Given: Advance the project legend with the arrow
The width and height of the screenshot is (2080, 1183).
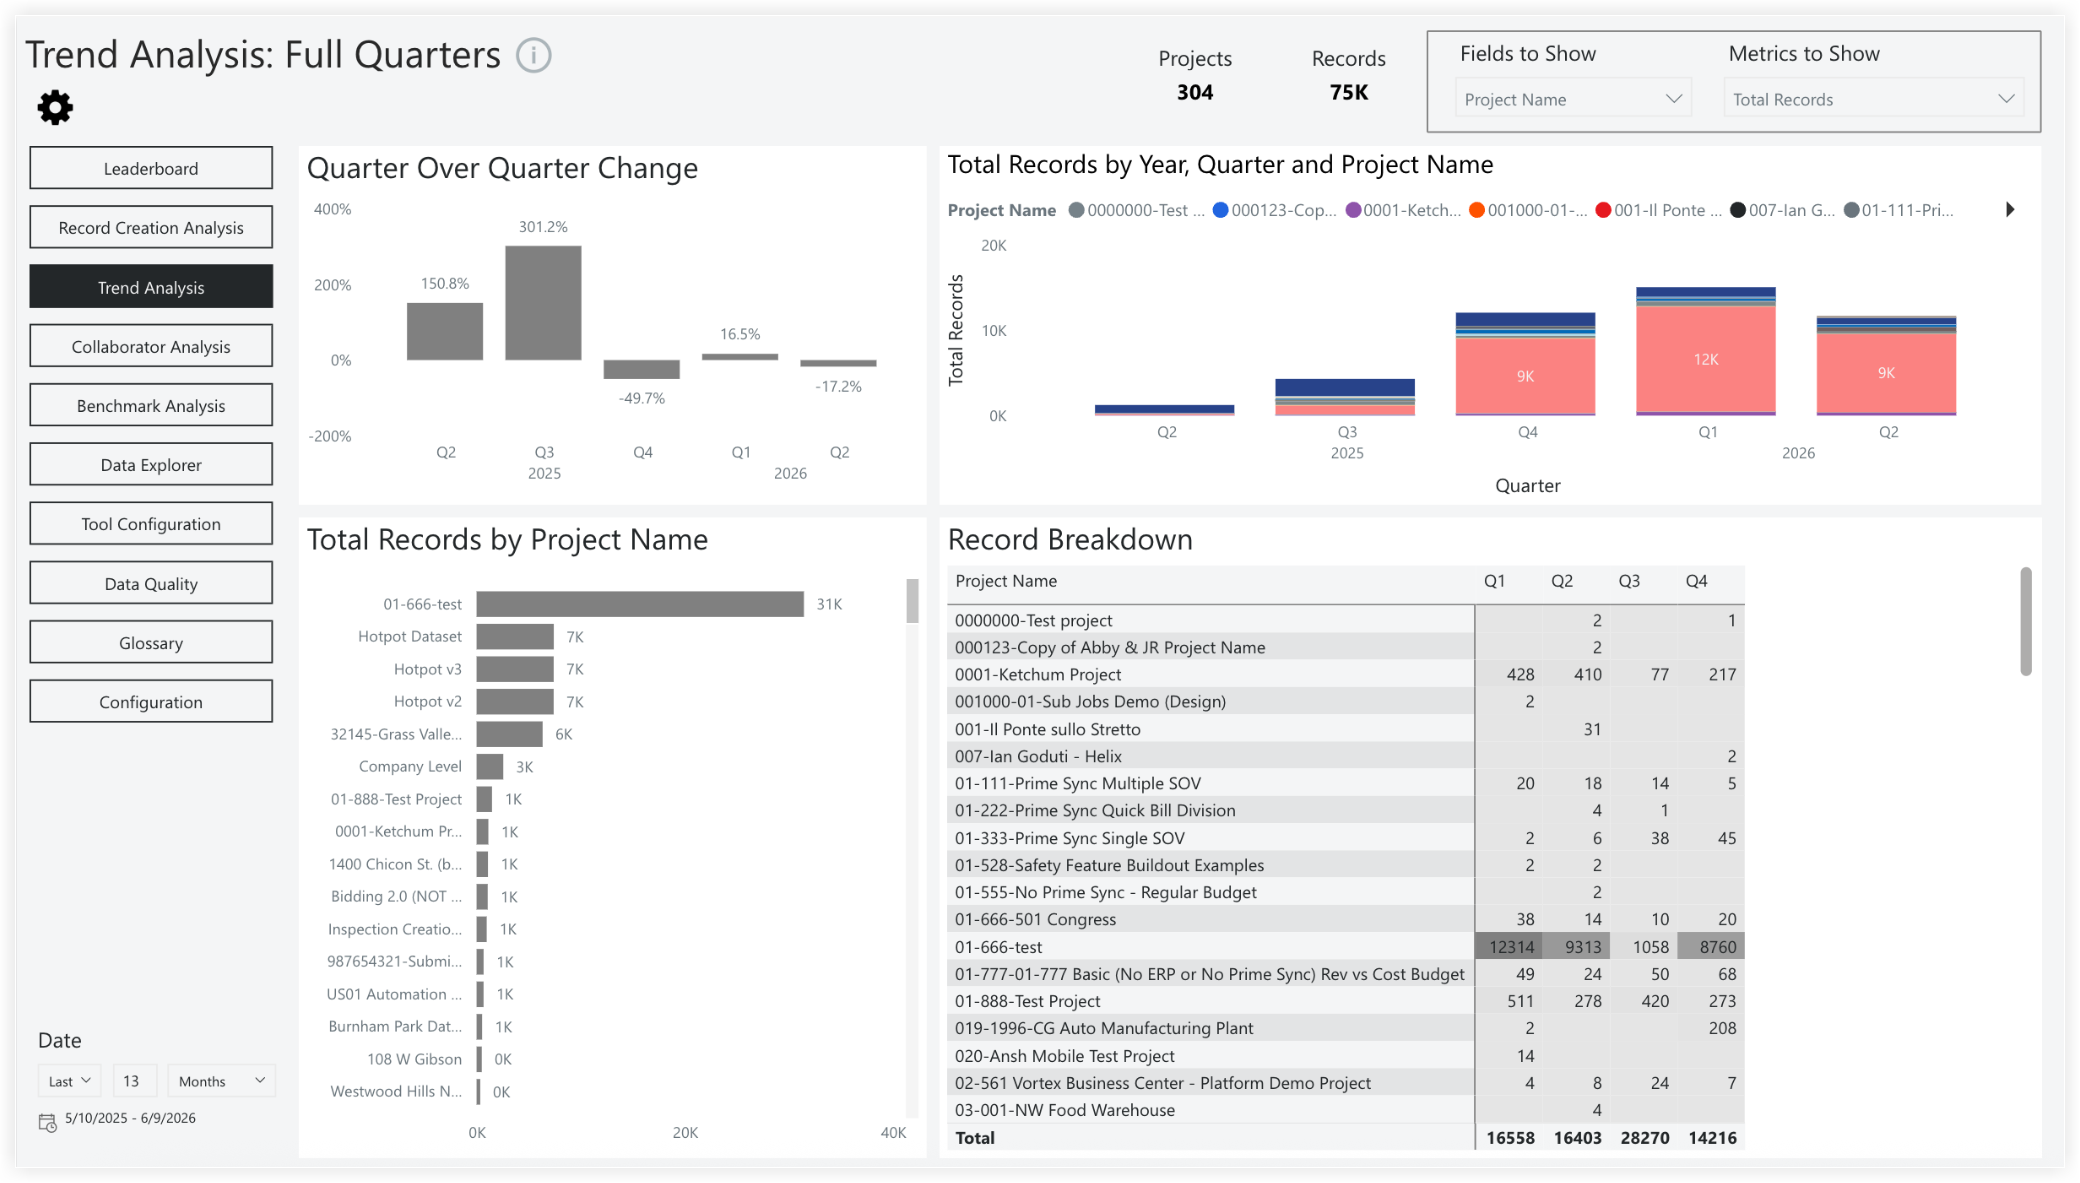Looking at the screenshot, I should tap(2010, 210).
